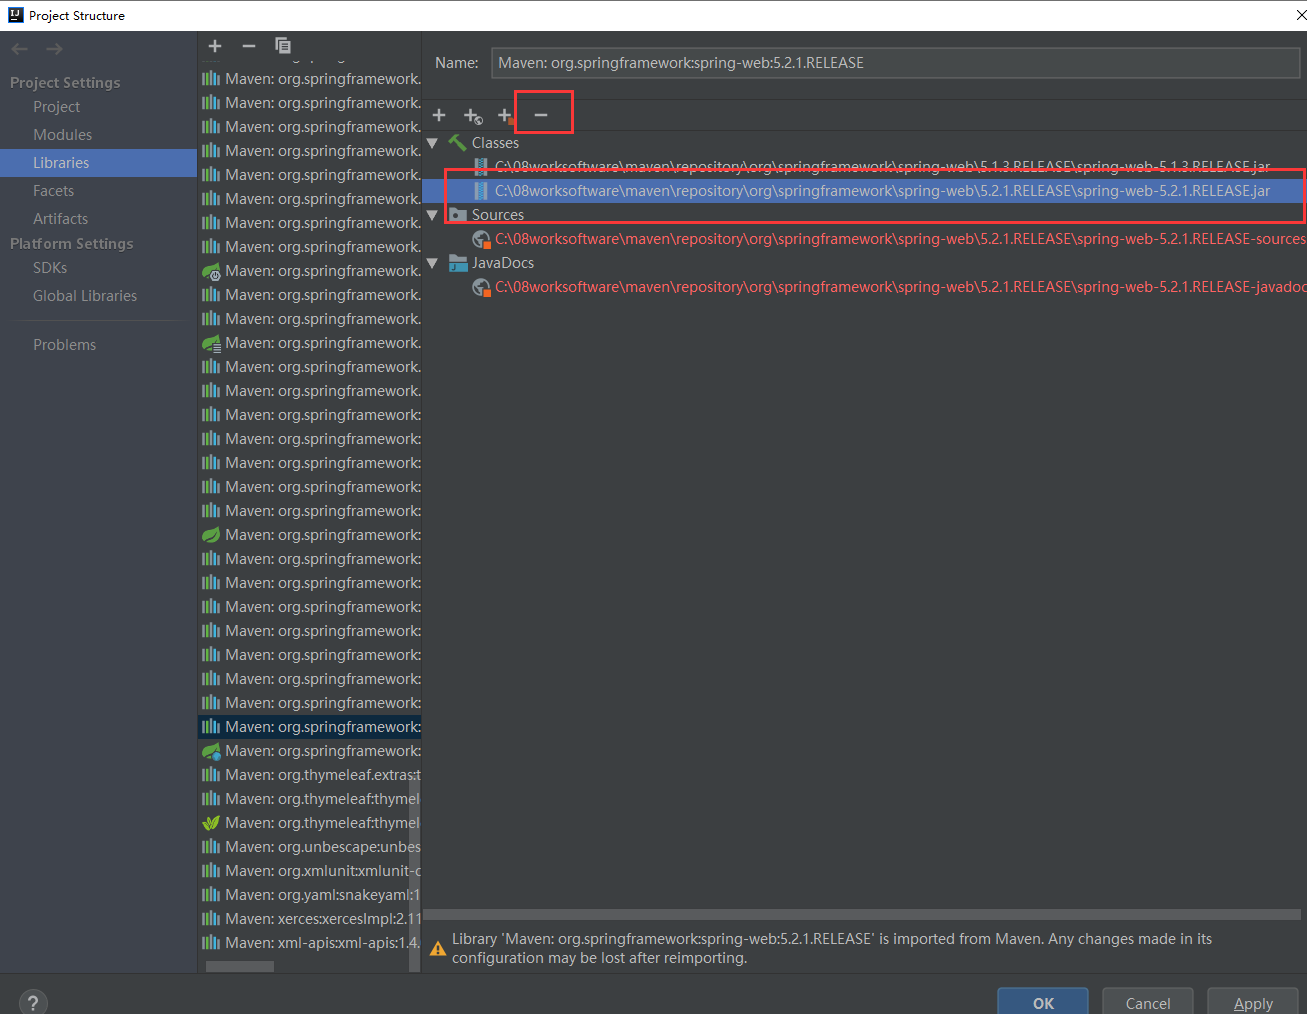
Task: Remove the selected jar root
Action: coord(541,115)
